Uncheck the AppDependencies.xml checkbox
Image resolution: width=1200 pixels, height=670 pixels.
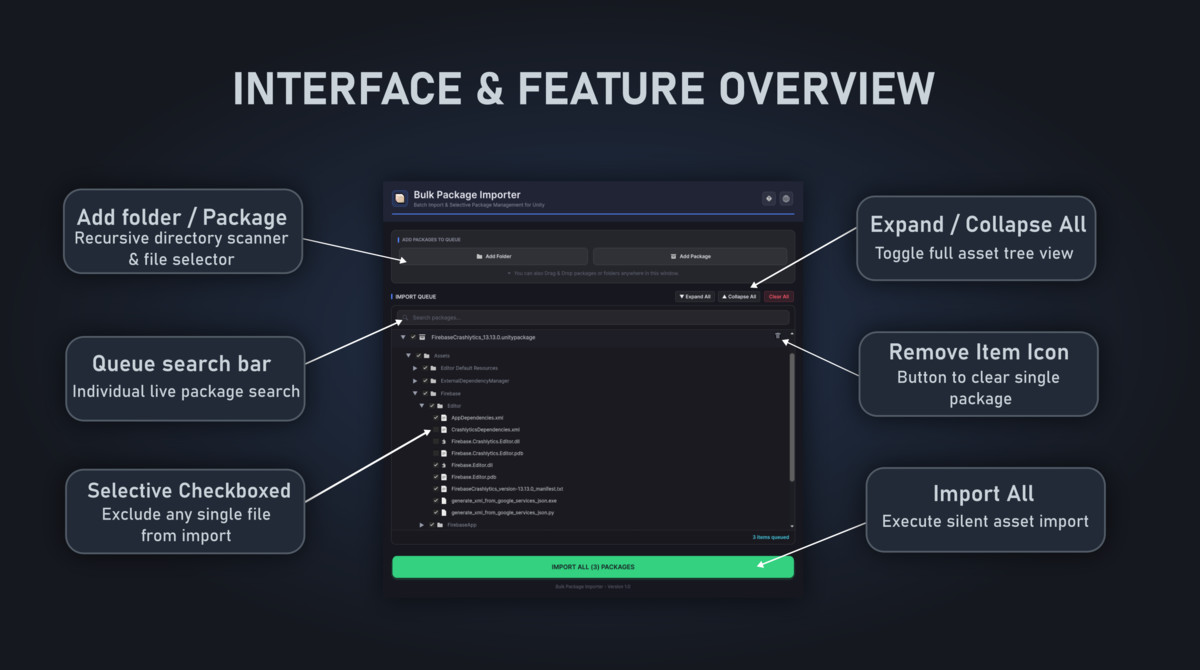coord(436,417)
